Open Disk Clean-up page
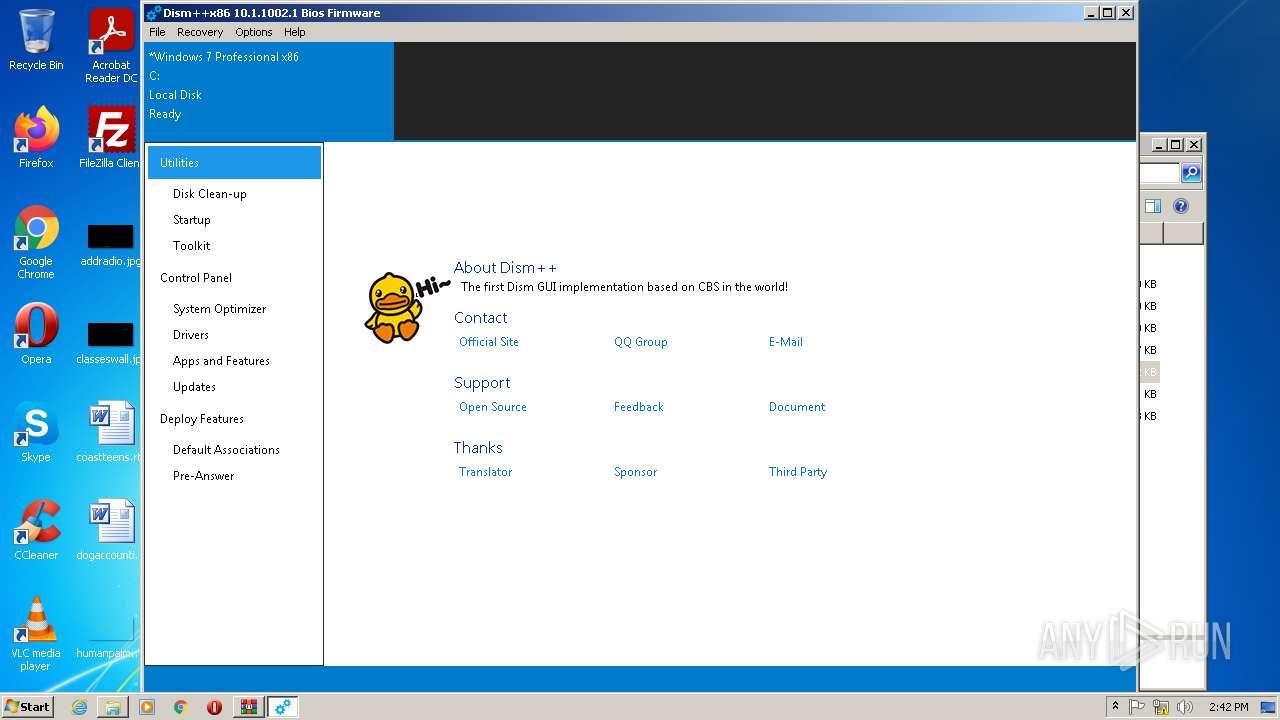 [209, 194]
